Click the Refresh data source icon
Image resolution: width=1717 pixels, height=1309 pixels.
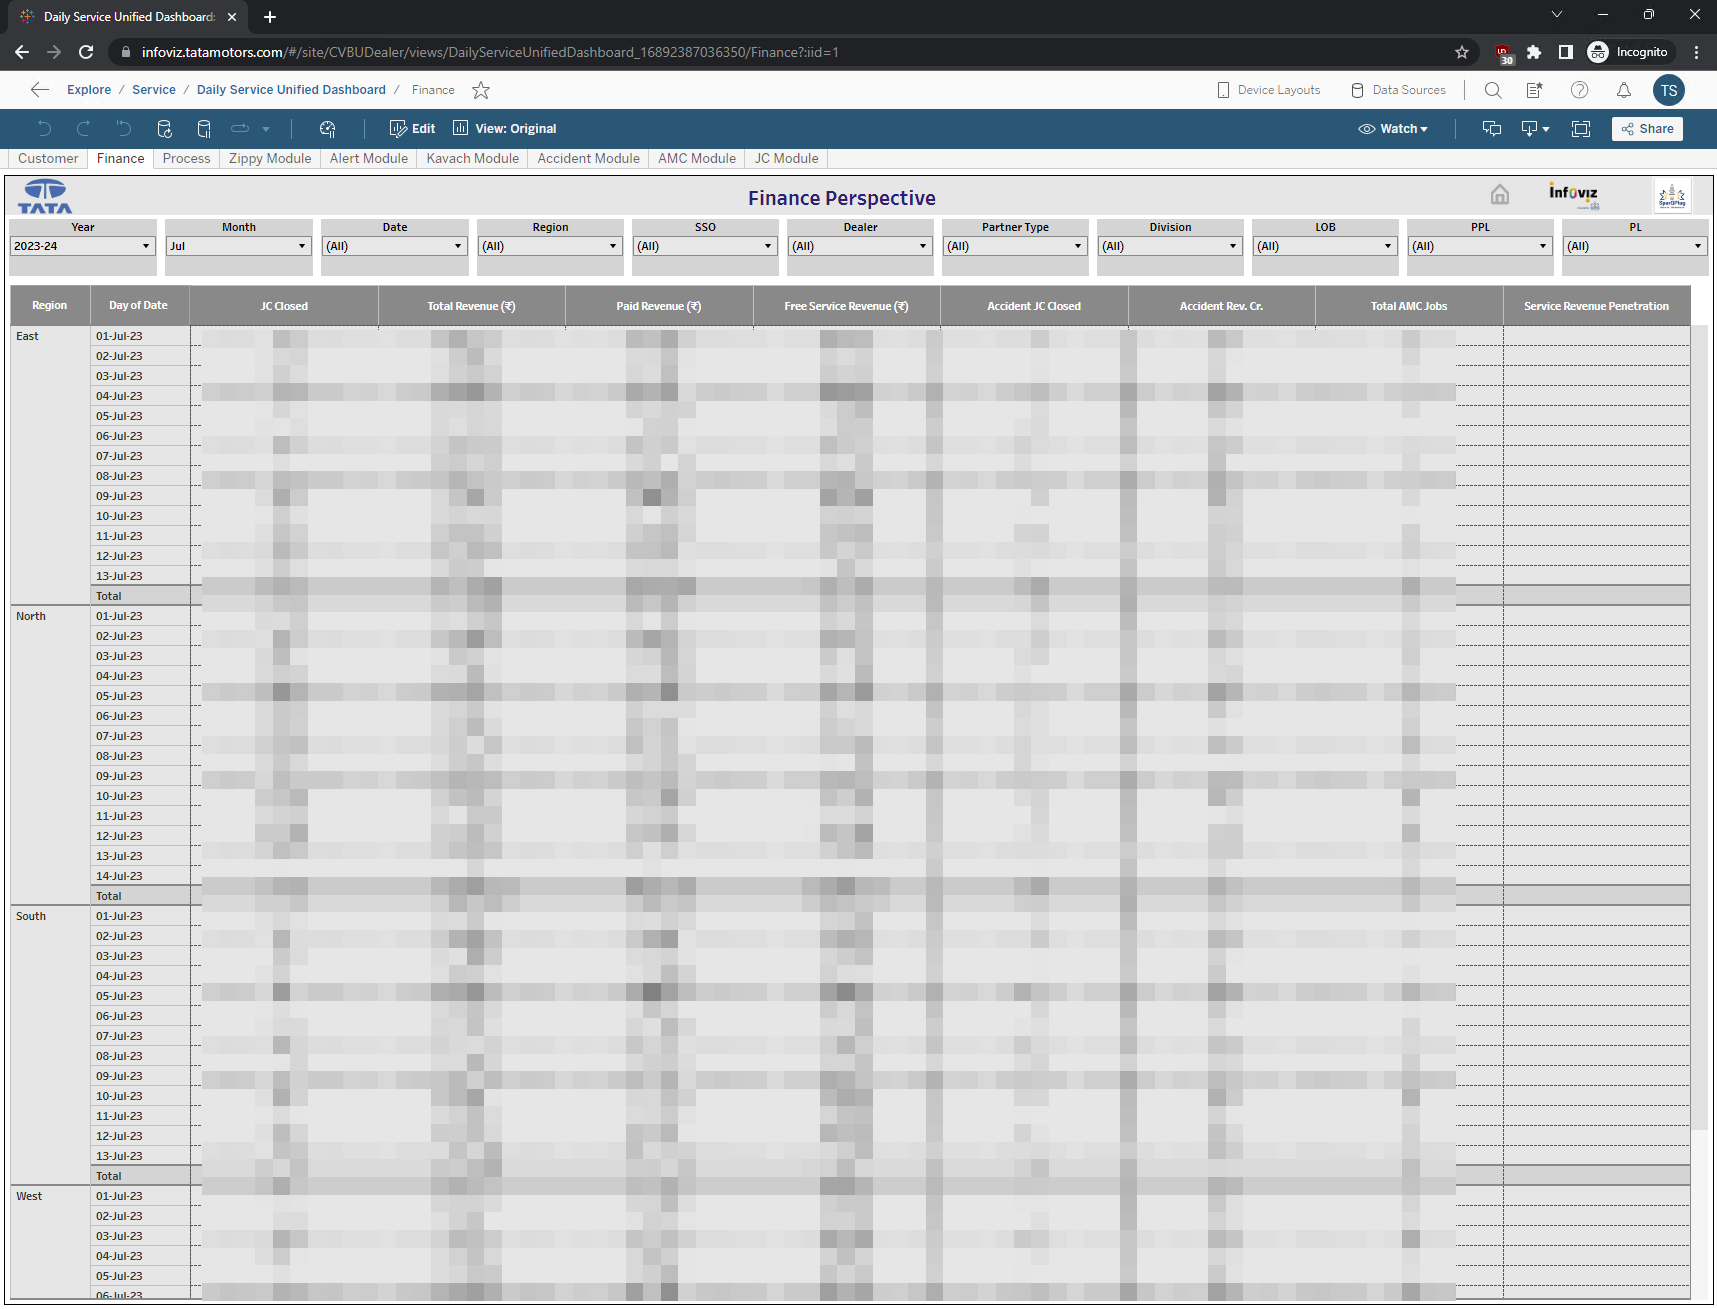point(165,129)
